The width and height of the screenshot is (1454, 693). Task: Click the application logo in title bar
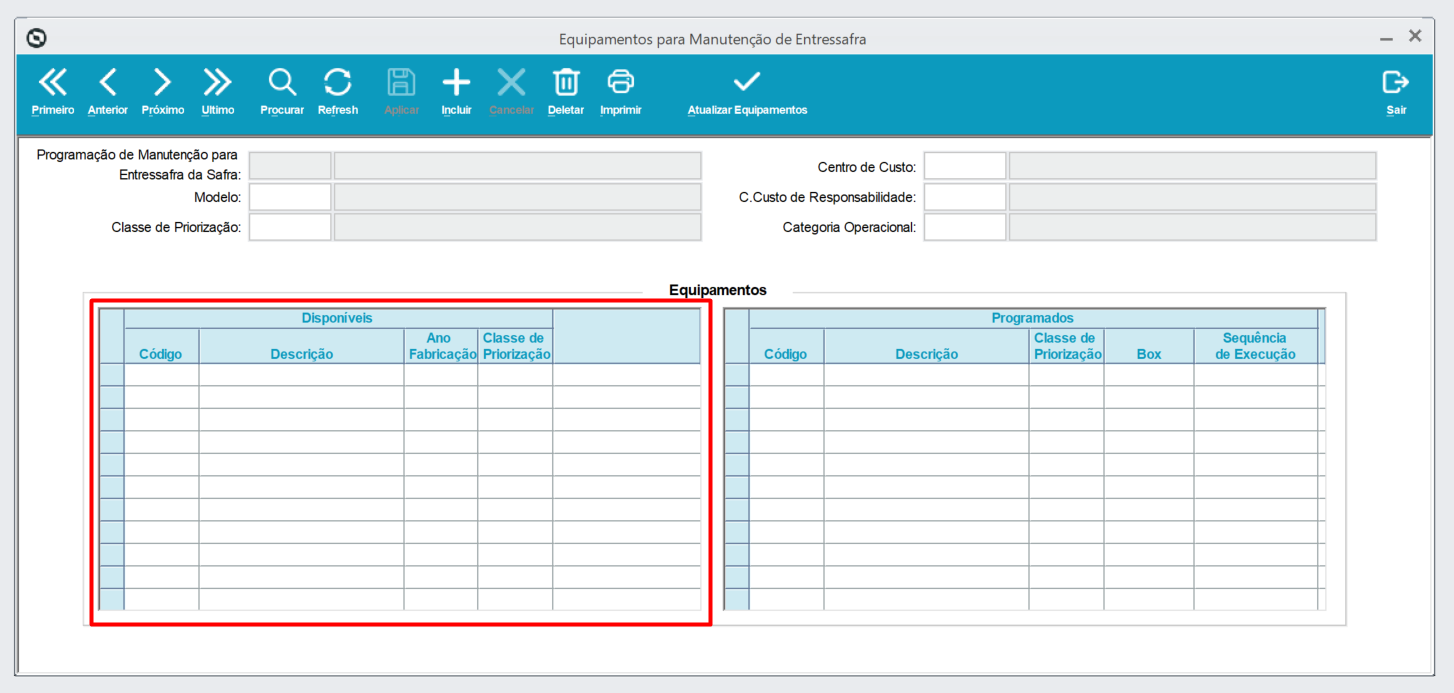pyautogui.click(x=37, y=39)
